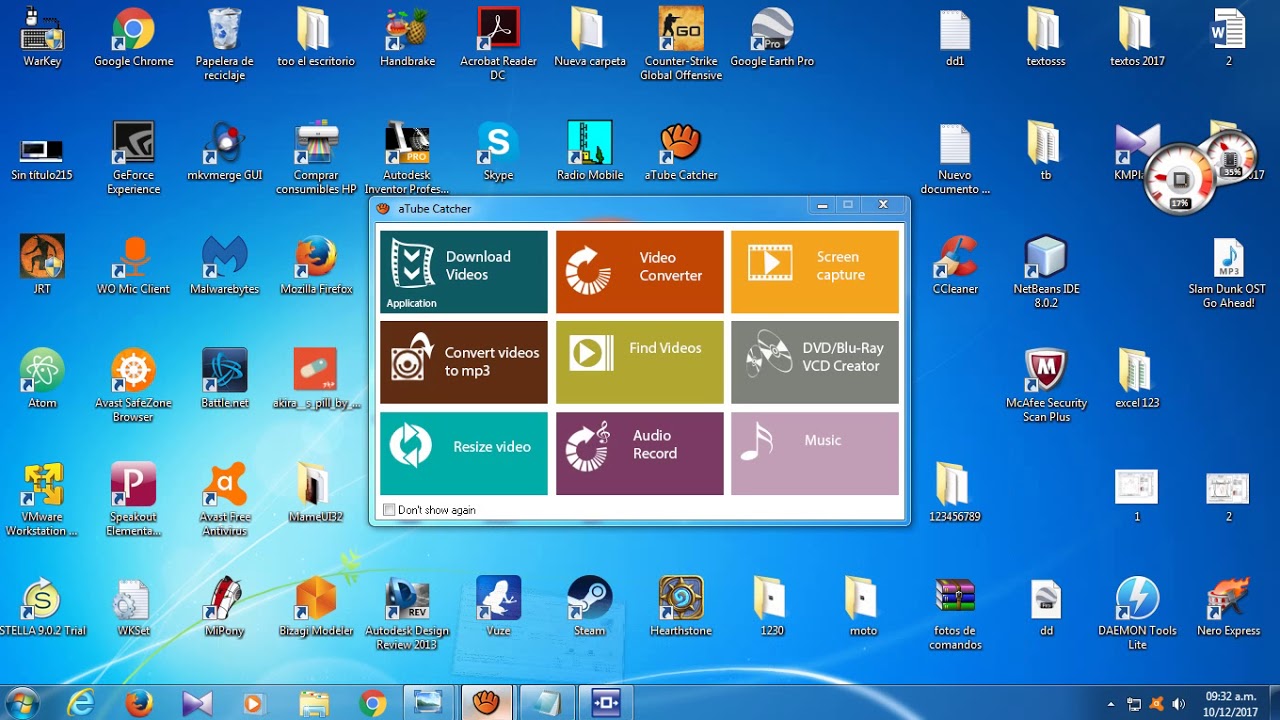Select the Google Chrome desktop shortcut
1280x720 pixels.
[133, 38]
